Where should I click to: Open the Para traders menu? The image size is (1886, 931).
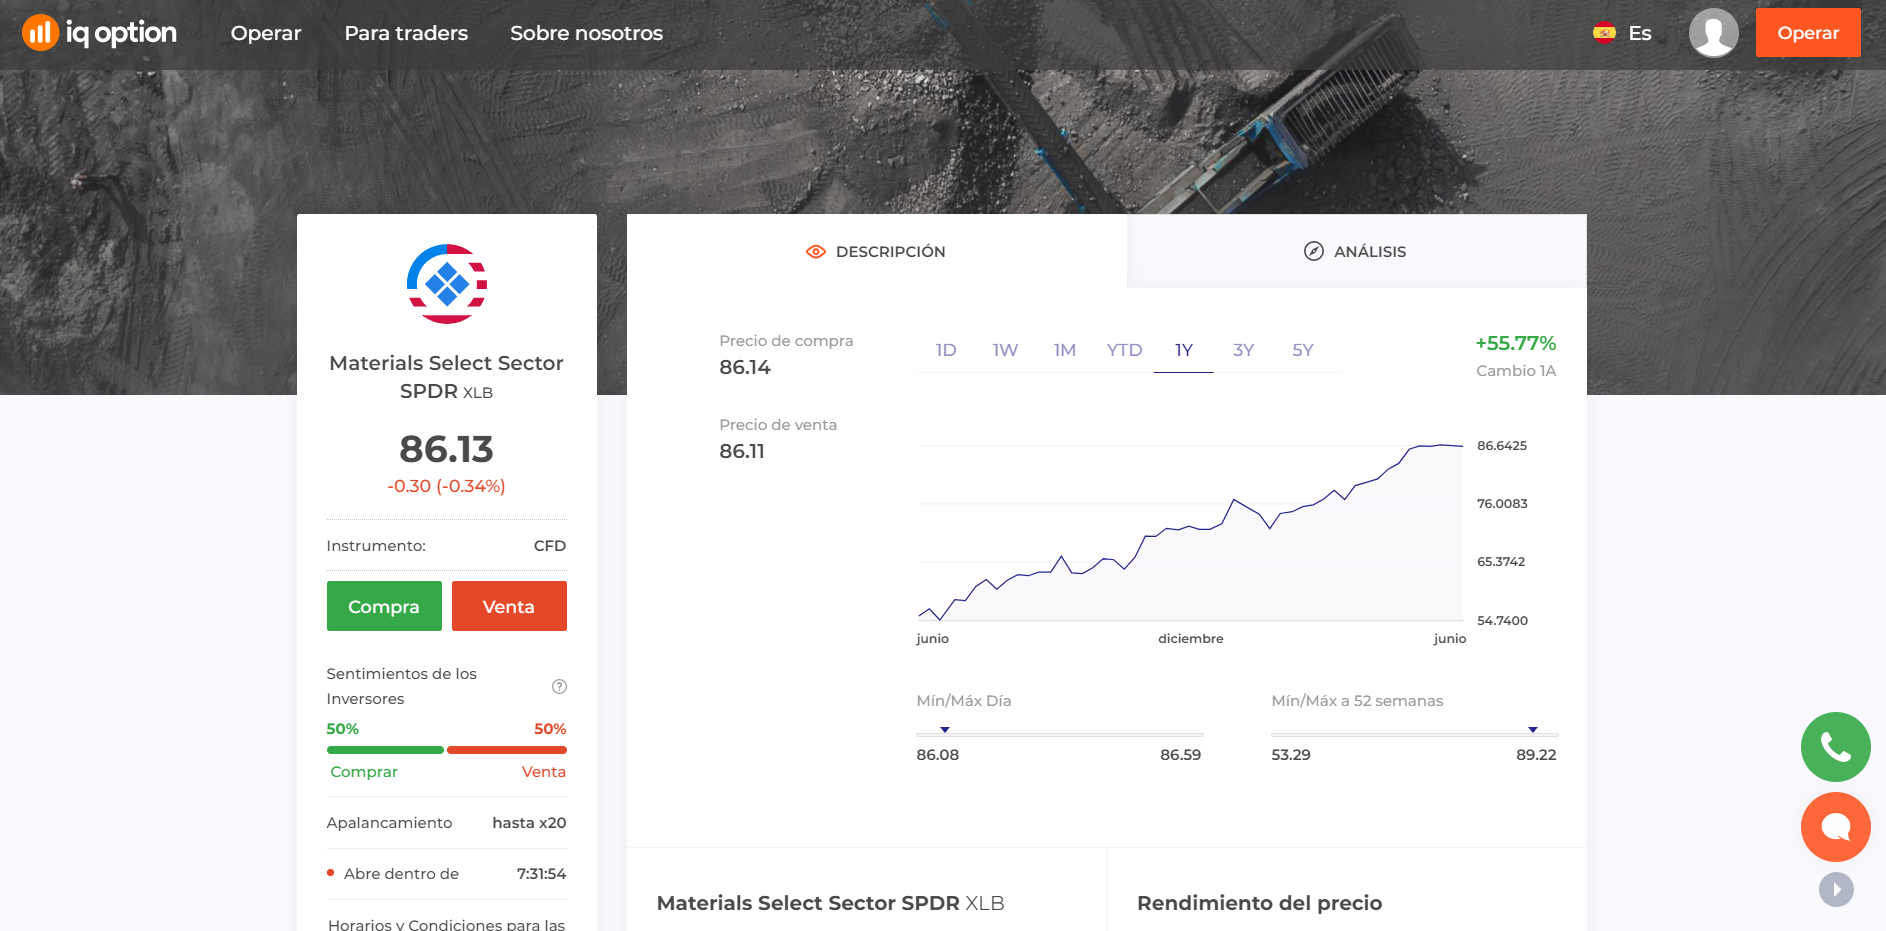pyautogui.click(x=406, y=33)
